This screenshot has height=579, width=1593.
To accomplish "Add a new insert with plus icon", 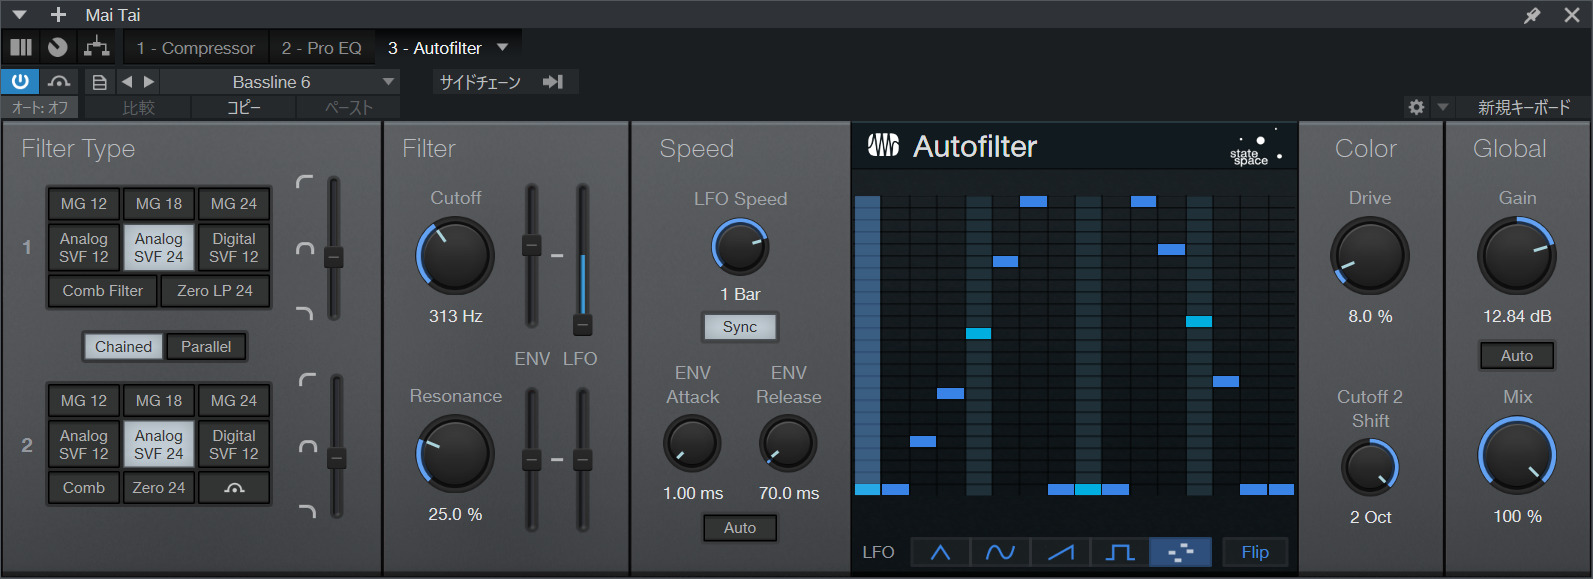I will click(58, 15).
